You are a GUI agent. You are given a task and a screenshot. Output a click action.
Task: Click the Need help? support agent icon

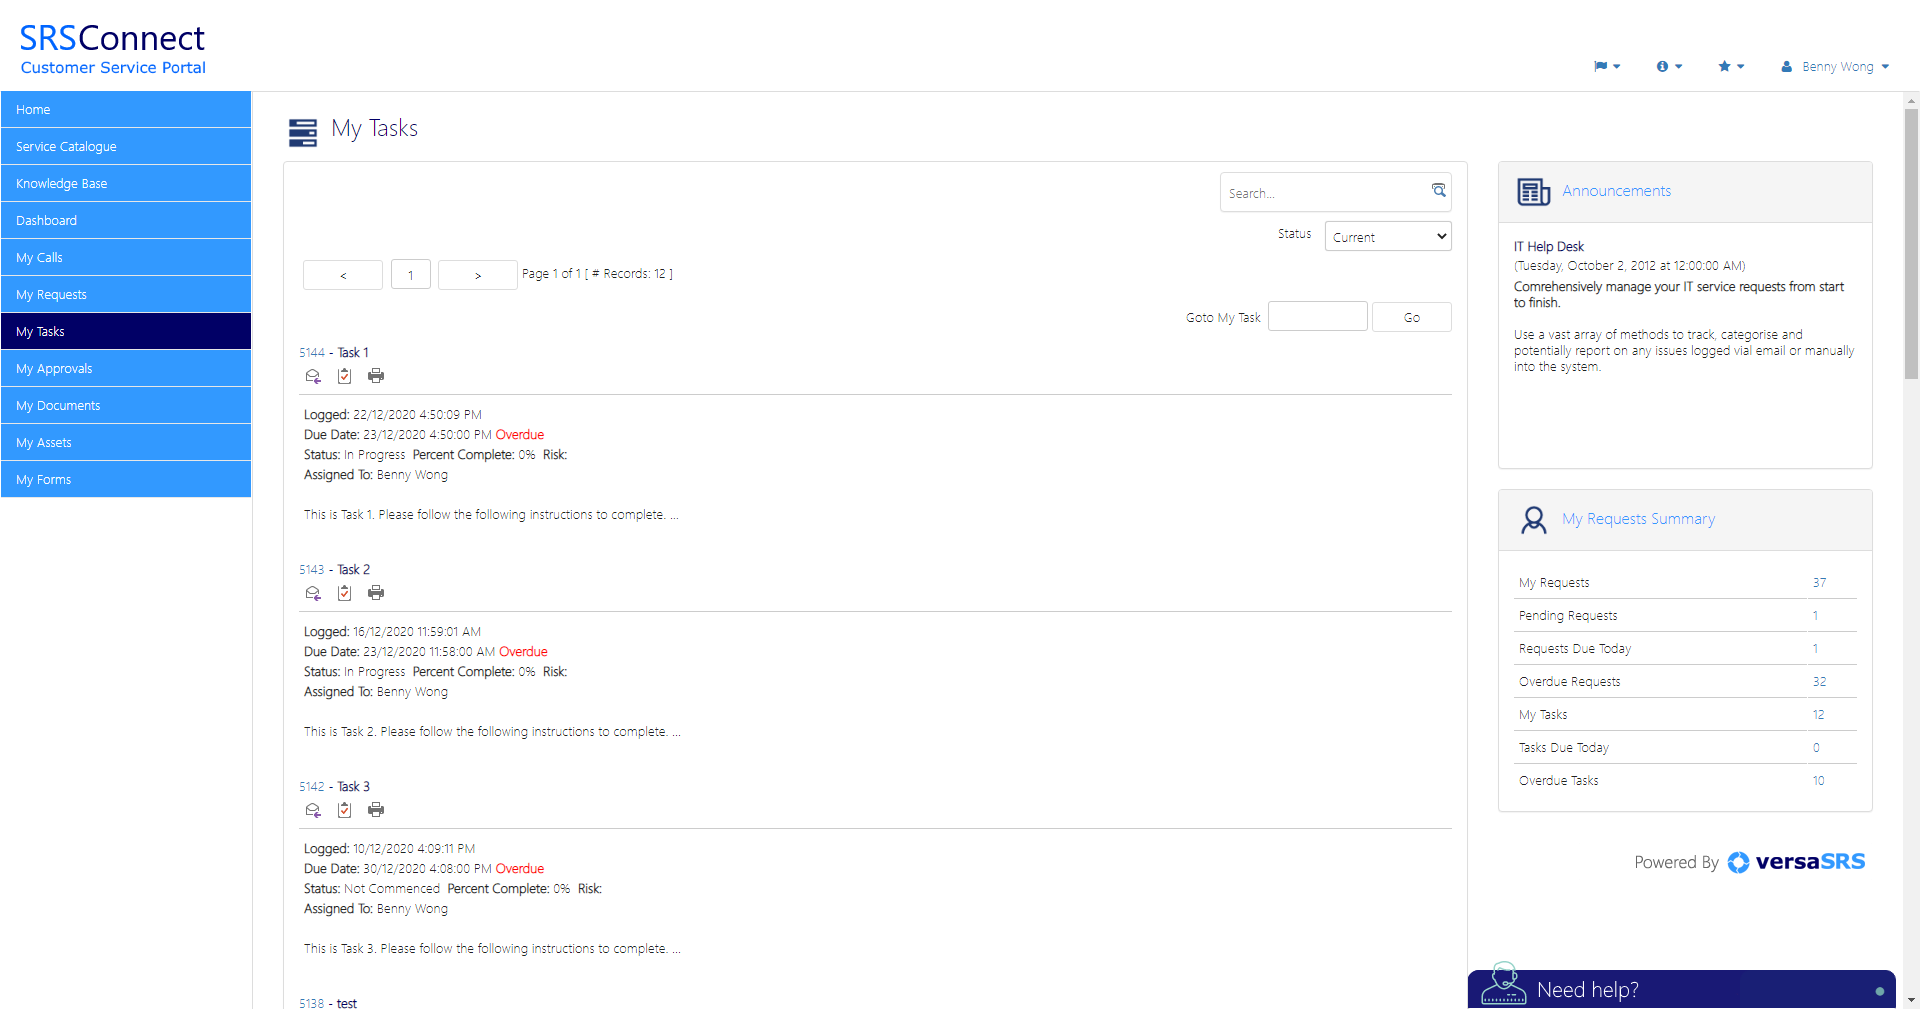pyautogui.click(x=1503, y=985)
